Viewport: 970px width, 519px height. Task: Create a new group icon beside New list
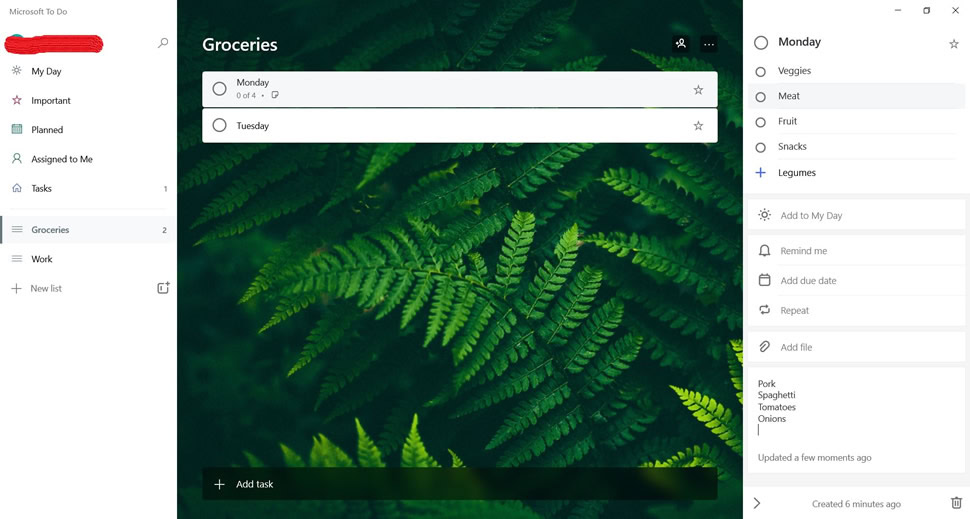click(163, 288)
